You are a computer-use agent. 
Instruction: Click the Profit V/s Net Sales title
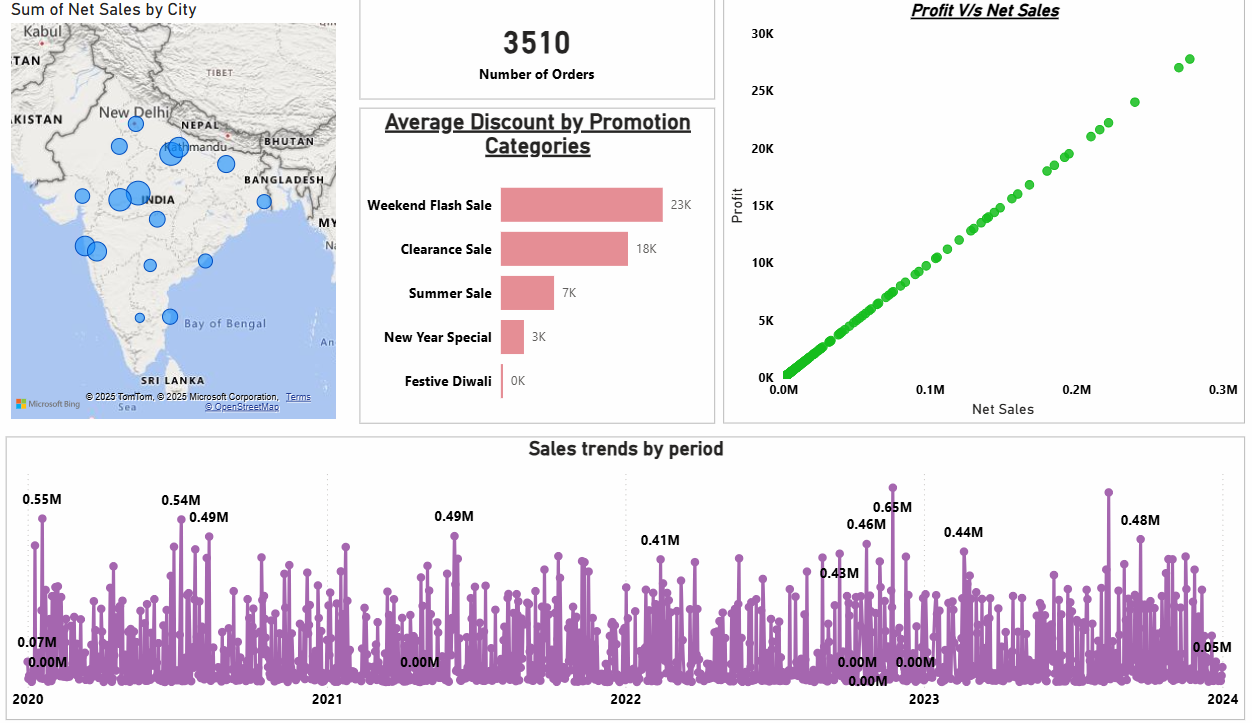click(x=985, y=11)
